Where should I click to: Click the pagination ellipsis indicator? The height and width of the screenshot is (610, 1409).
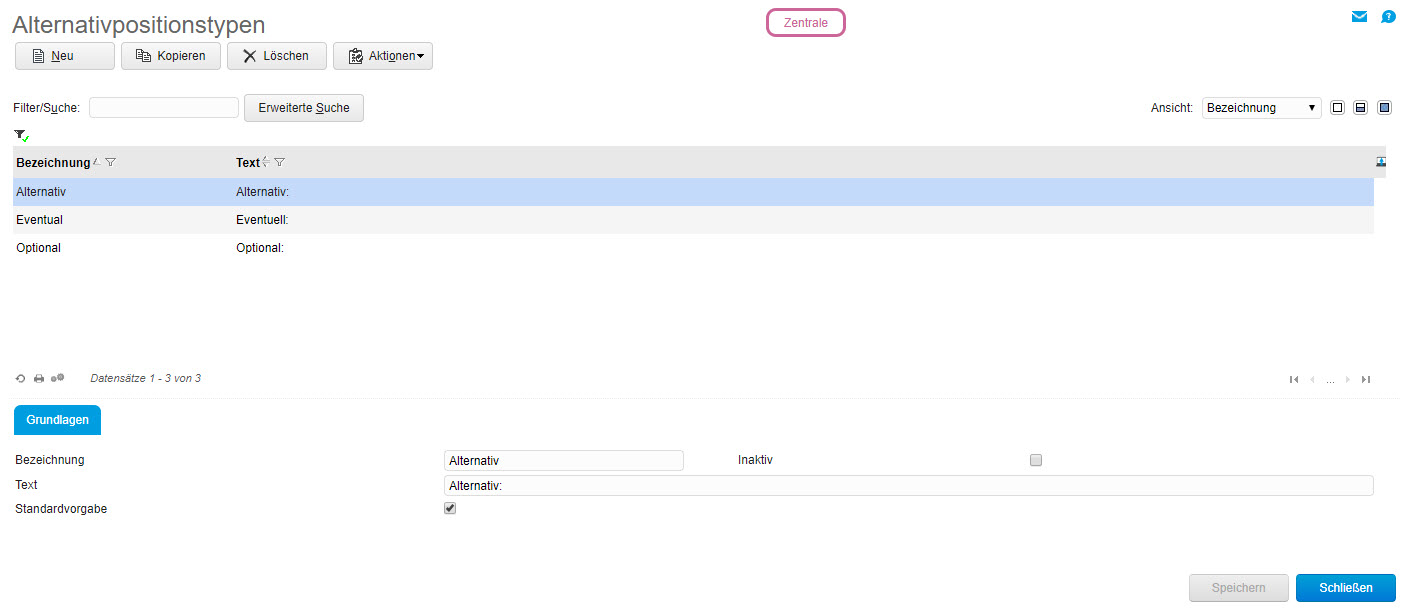[1330, 380]
